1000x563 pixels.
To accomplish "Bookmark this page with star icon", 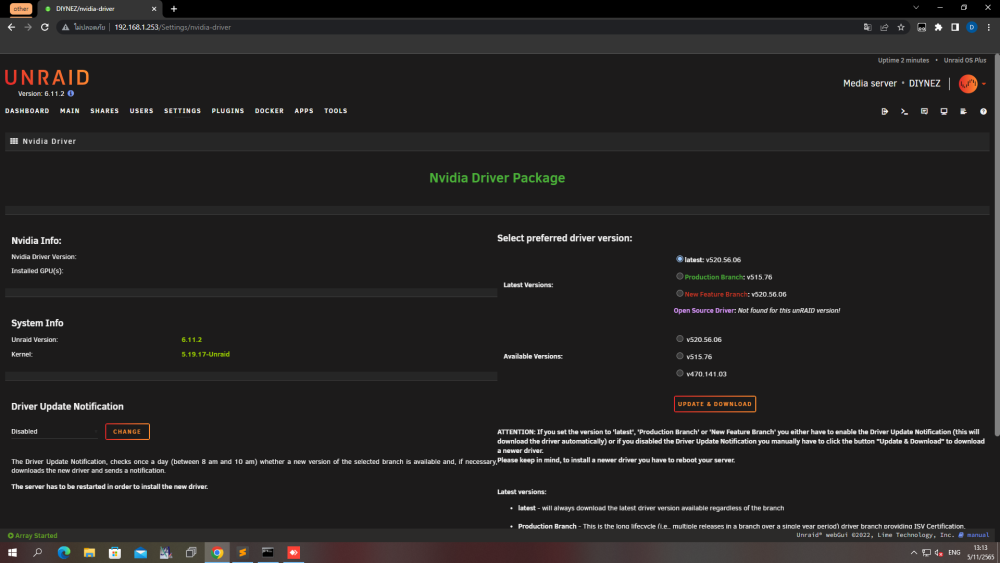I will tap(901, 27).
